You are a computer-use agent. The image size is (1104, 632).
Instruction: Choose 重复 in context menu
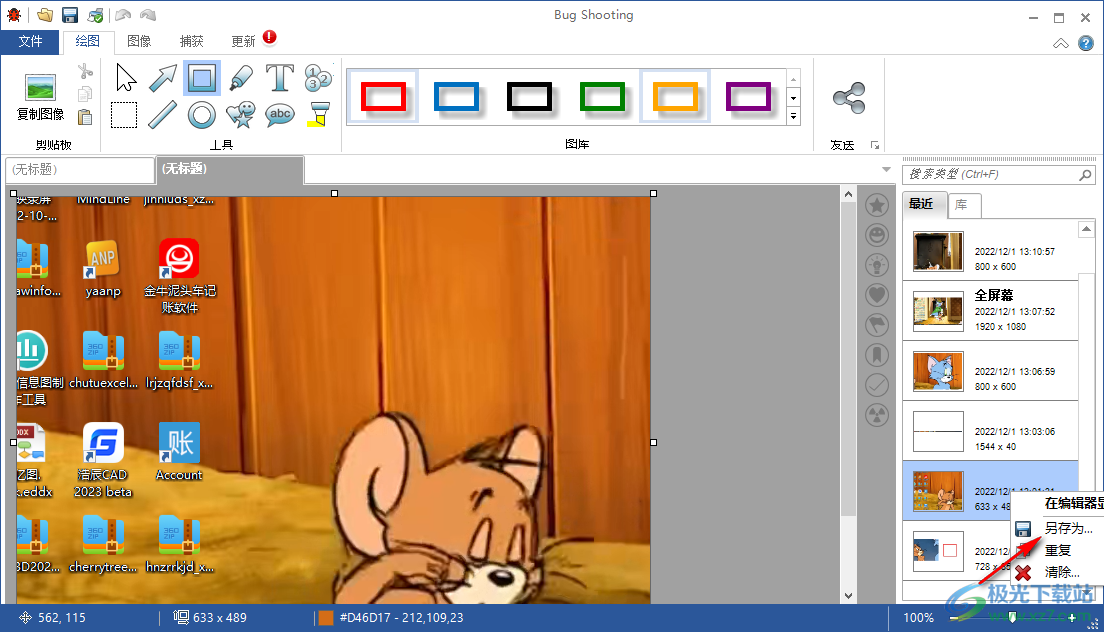[x=1058, y=550]
